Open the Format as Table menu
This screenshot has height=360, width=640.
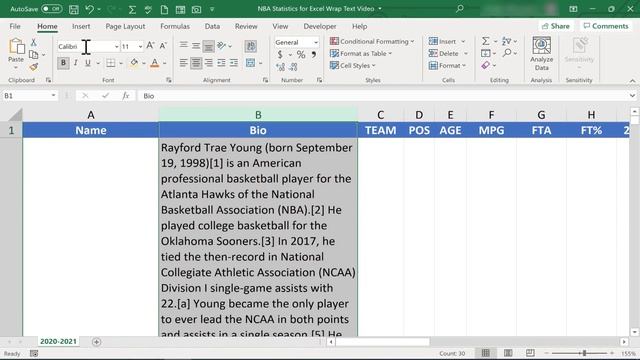[x=361, y=53]
